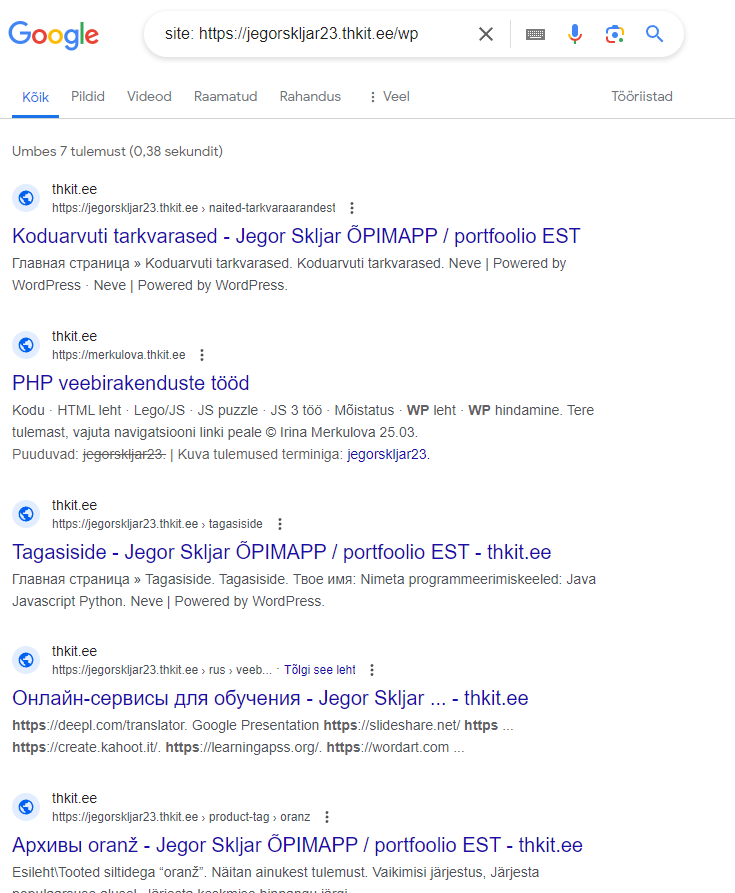Viewport: 735px width, 893px height.
Task: Click Tõlgi see leht translate link
Action: 320,670
